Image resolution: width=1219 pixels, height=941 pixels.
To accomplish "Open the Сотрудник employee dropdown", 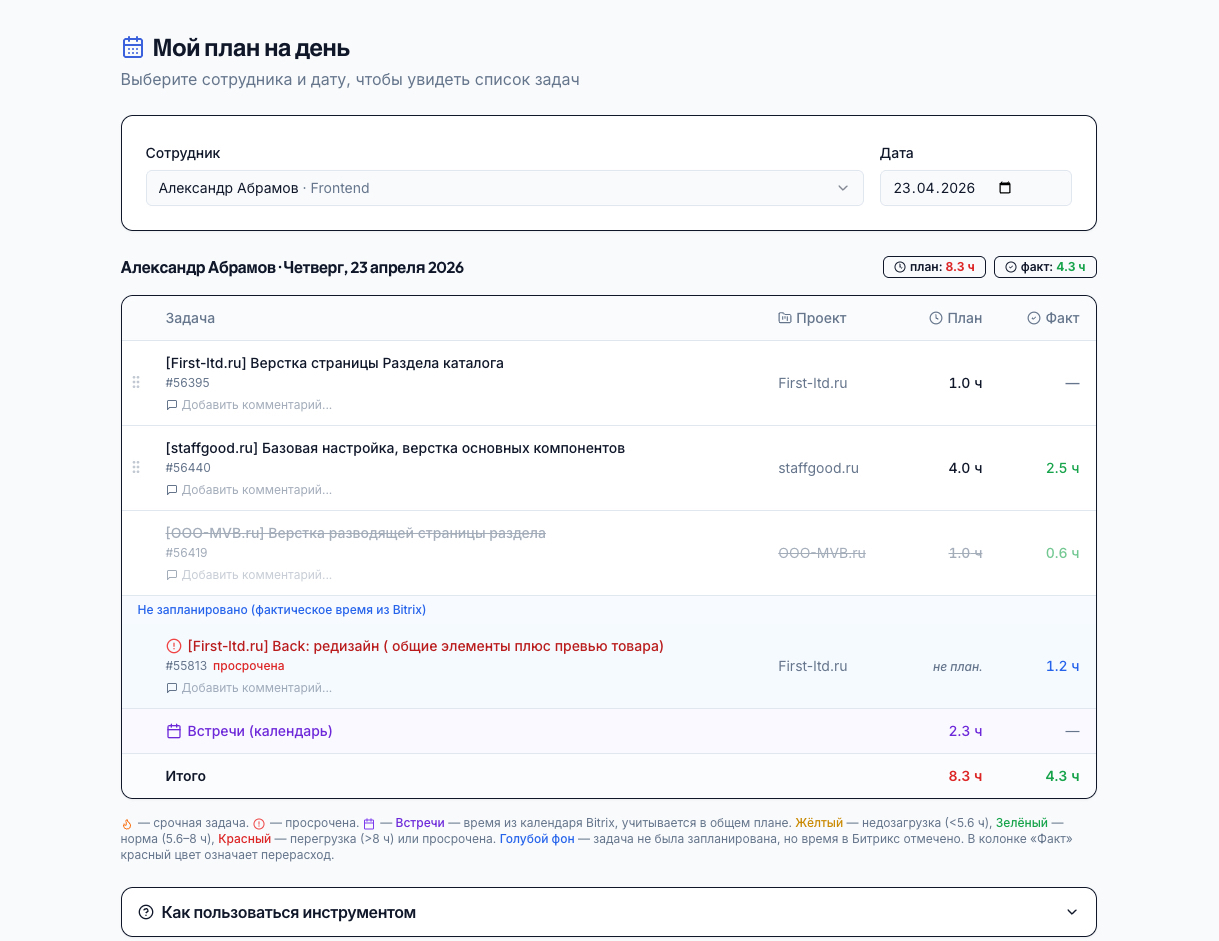I will point(504,188).
